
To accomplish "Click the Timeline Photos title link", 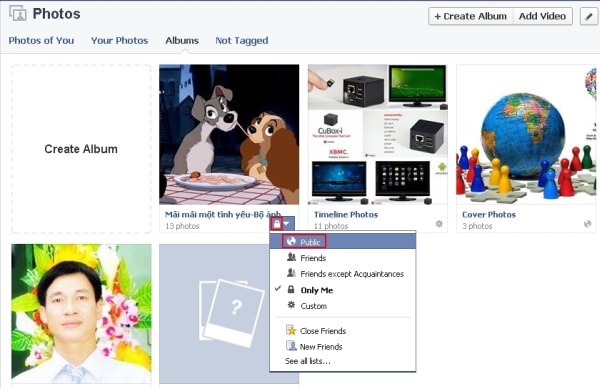I will point(346,215).
